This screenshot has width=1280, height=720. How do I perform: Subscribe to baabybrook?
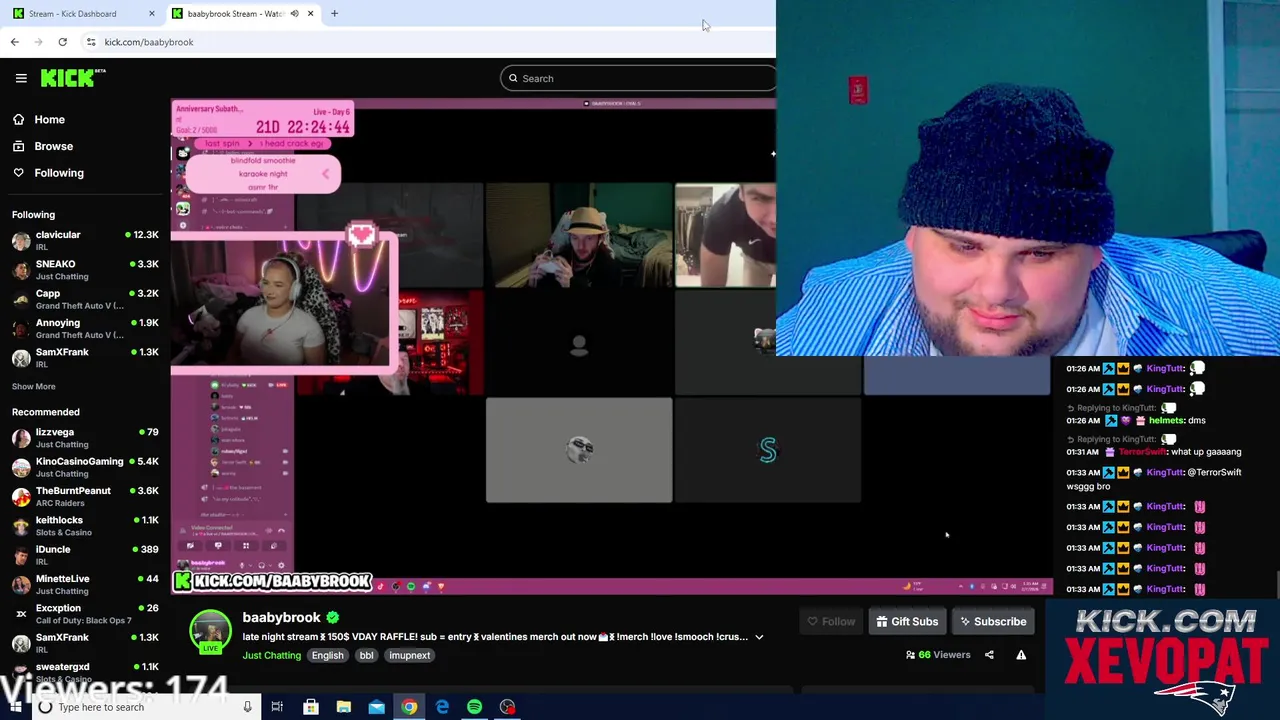(x=993, y=622)
